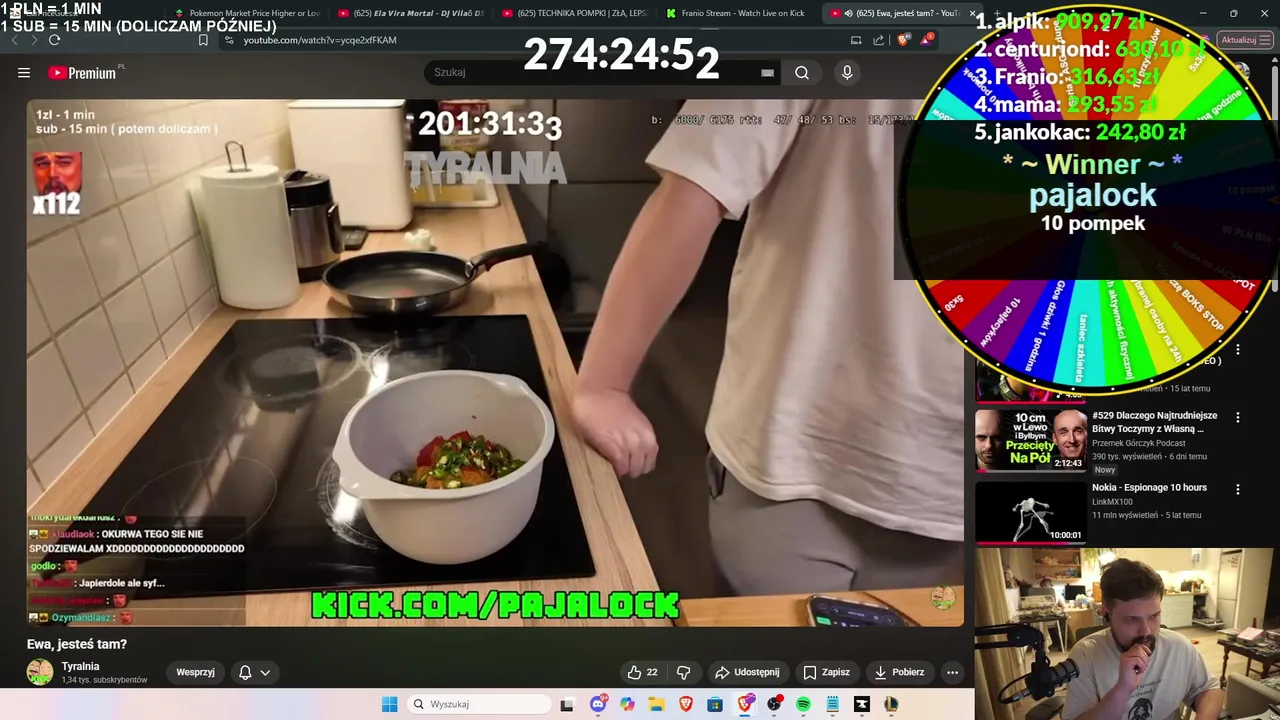Open Tyralnia channel avatar
Screen dimensions: 1280x720
40,672
